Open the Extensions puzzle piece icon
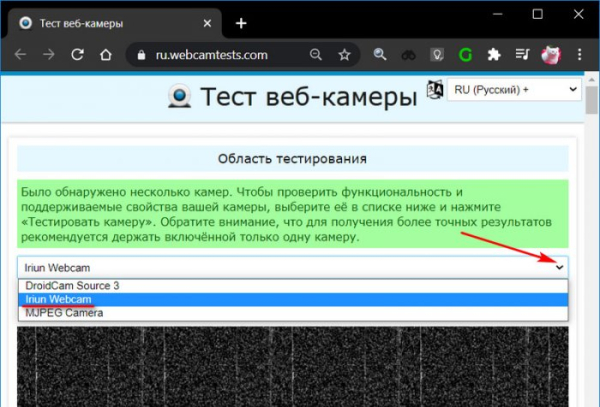Image resolution: width=600 pixels, height=407 pixels. [493, 55]
